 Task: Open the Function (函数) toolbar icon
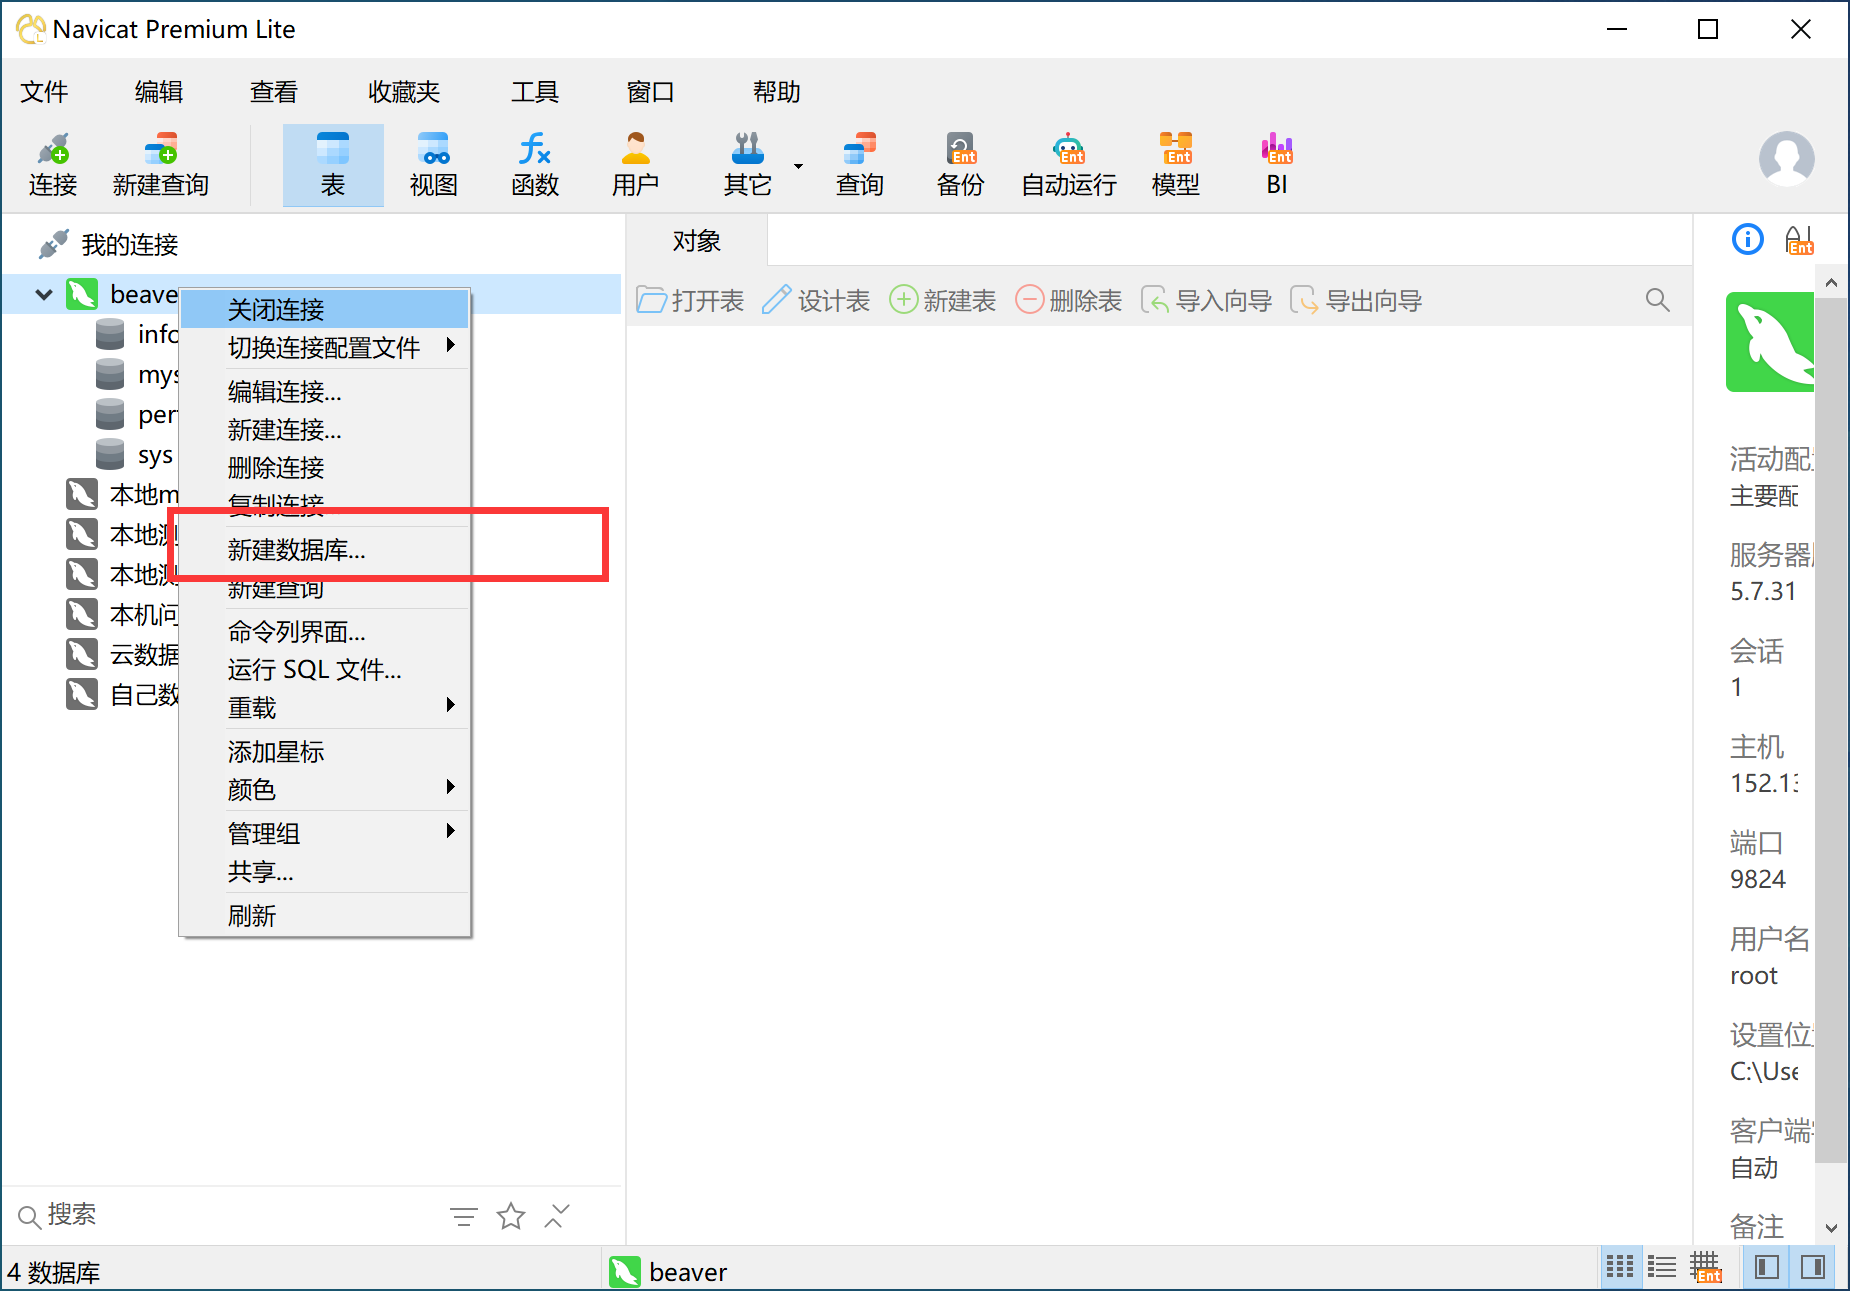535,165
